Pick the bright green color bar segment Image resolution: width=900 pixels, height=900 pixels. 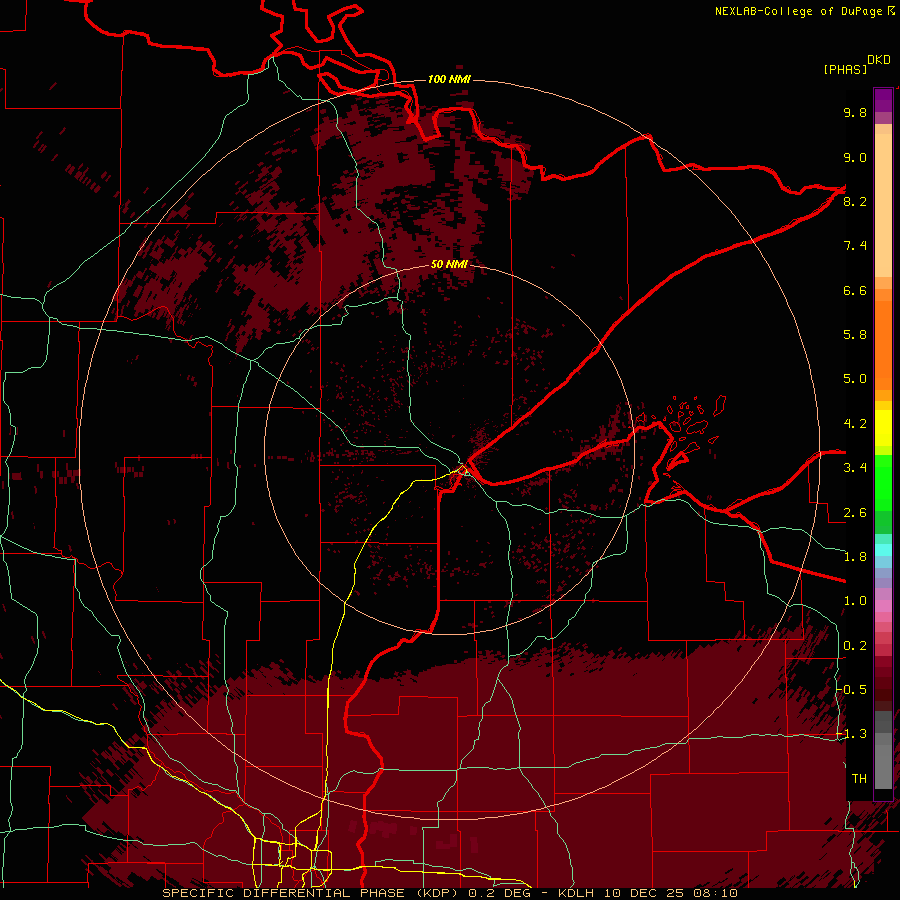(883, 482)
